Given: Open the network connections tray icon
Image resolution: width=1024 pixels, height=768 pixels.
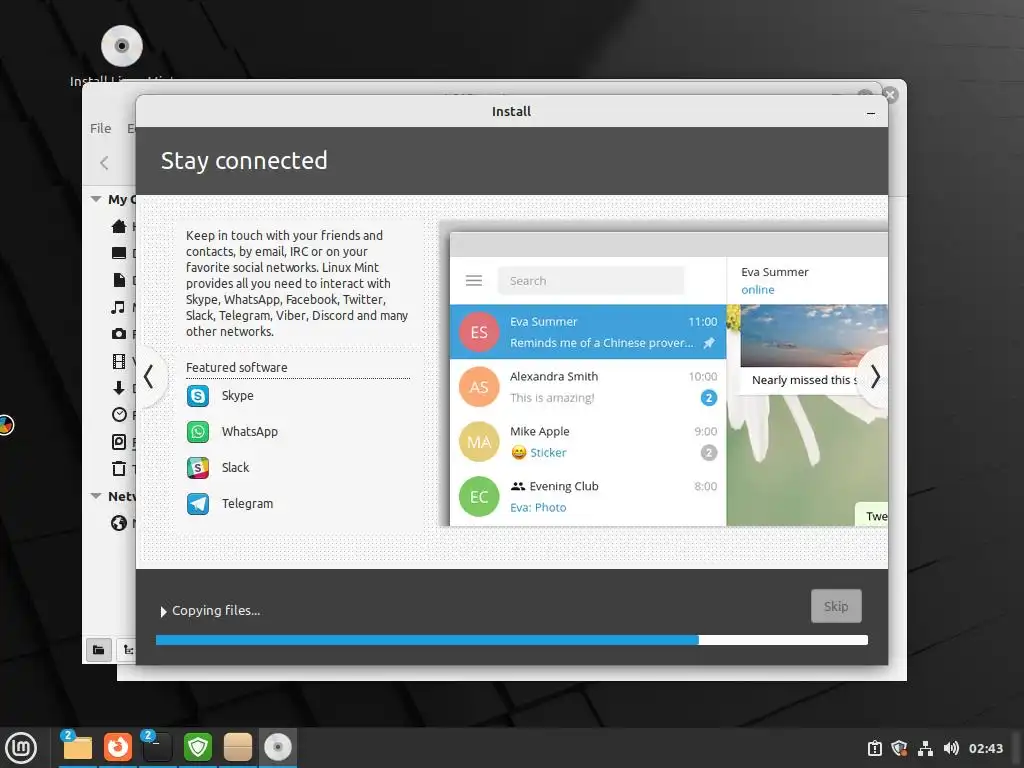Looking at the screenshot, I should pos(925,748).
